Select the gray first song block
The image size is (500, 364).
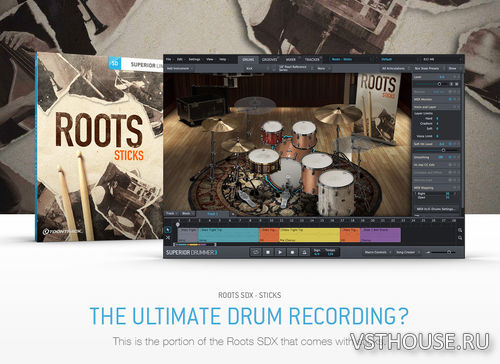point(188,235)
